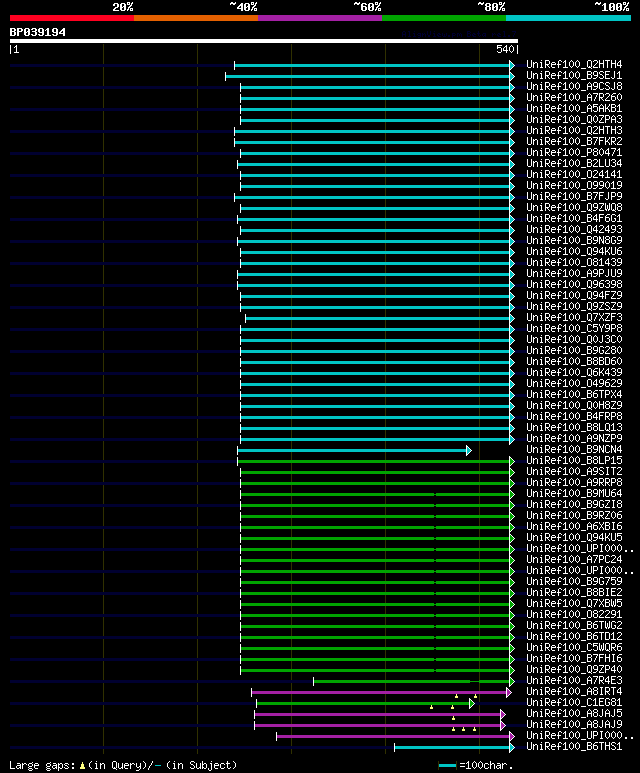Open the UniRef100_B4F6G1 hit
640x773 pixels.
[574, 218]
